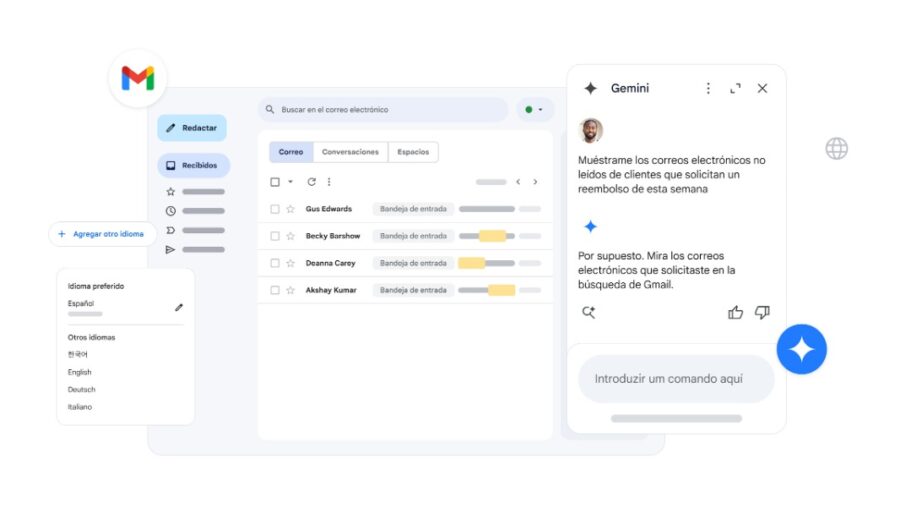Image resolution: width=900 pixels, height=507 pixels.
Task: Open the Becky Barshow email
Action: [x=405, y=236]
